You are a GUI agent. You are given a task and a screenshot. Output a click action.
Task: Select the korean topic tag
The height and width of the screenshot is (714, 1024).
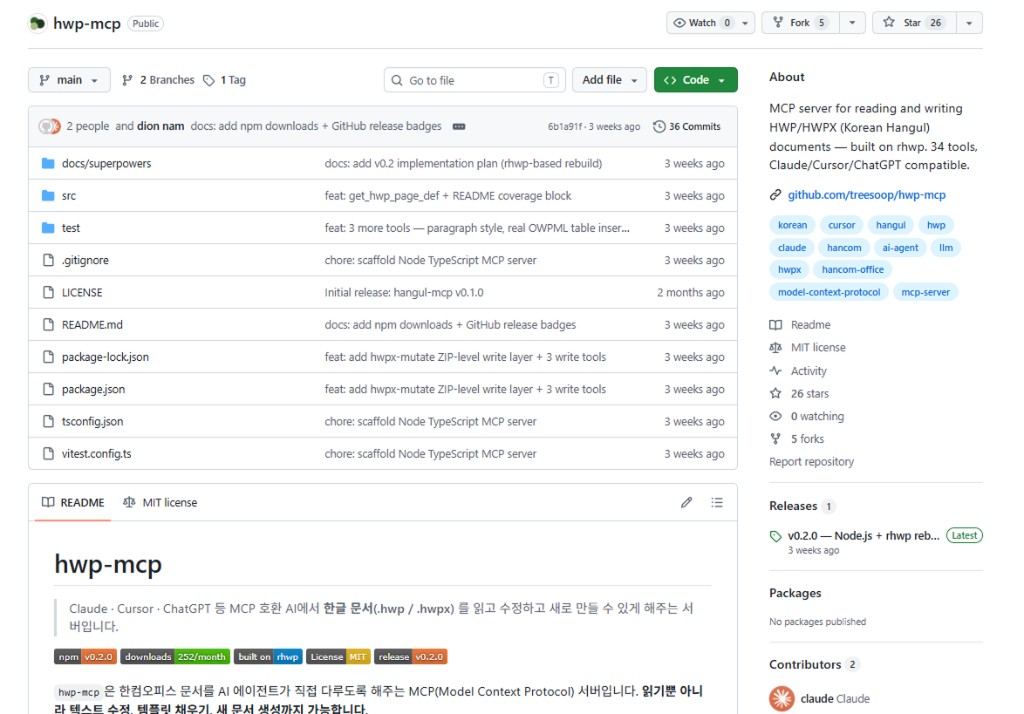[x=792, y=225]
